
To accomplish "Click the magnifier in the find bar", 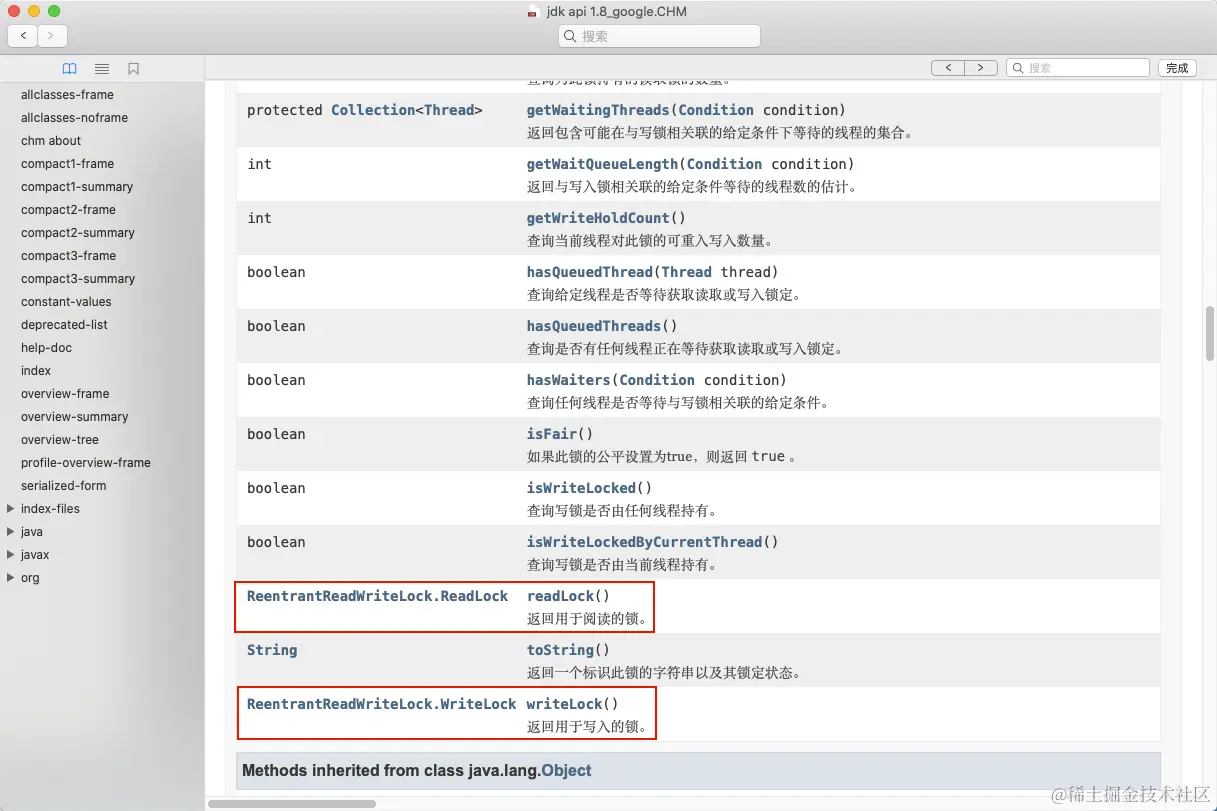I will 1018,68.
